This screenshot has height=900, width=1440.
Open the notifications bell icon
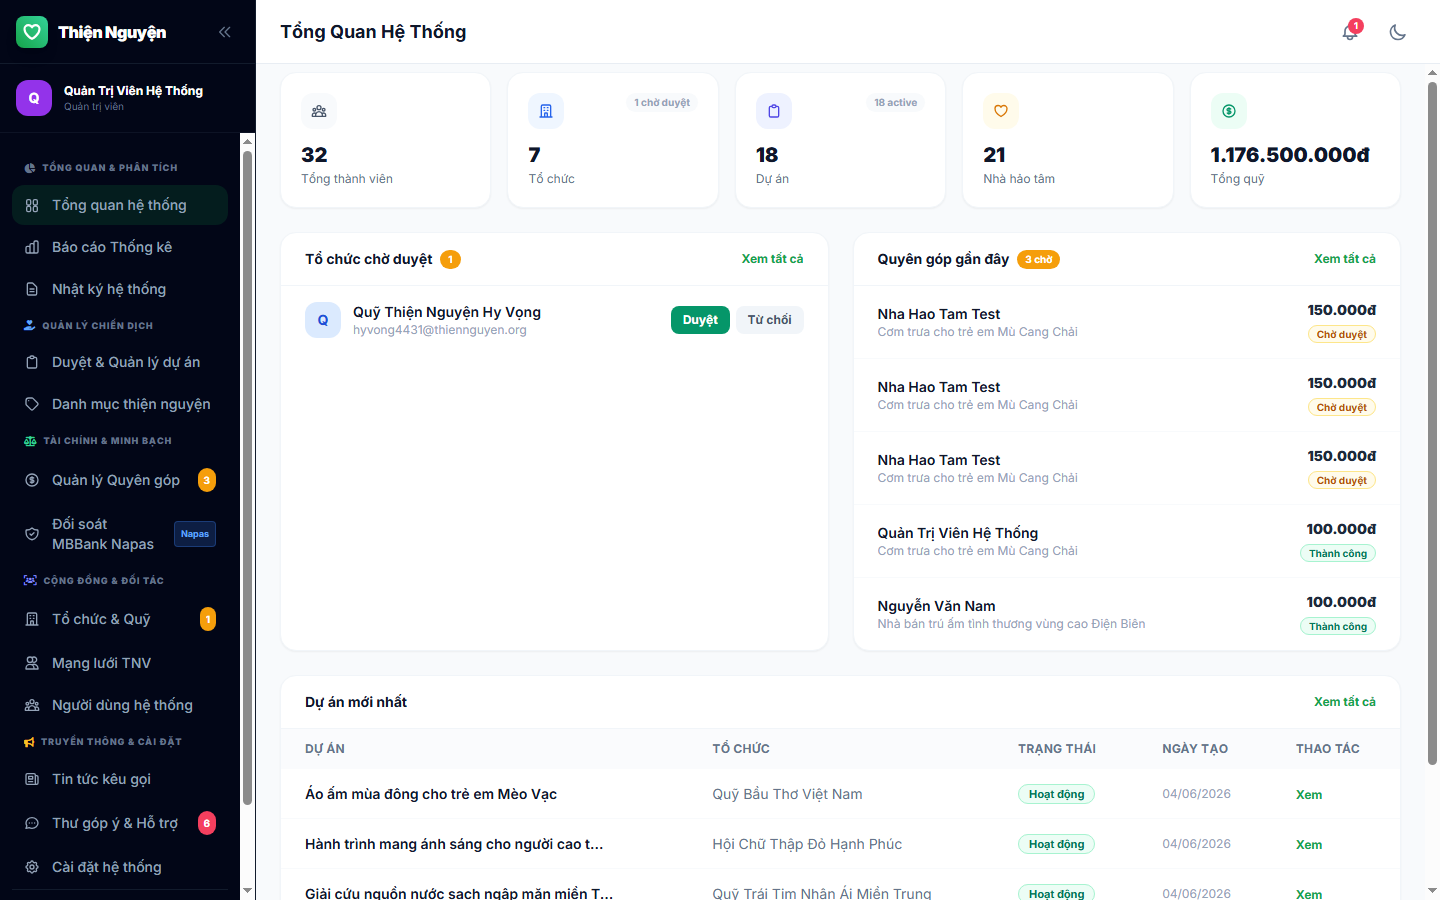coord(1350,31)
